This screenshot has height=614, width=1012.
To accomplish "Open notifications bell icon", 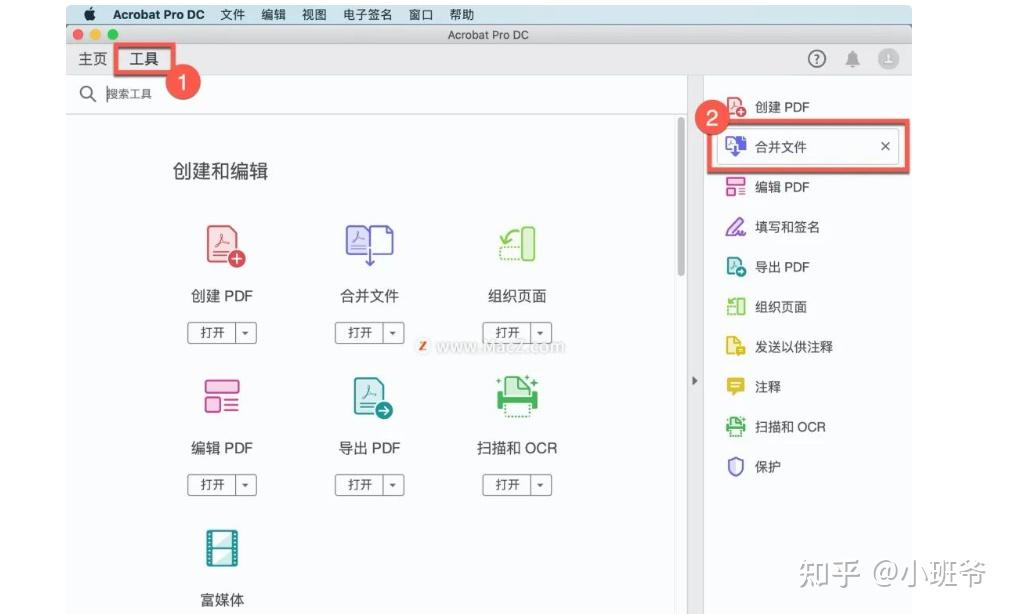I will pyautogui.click(x=853, y=59).
